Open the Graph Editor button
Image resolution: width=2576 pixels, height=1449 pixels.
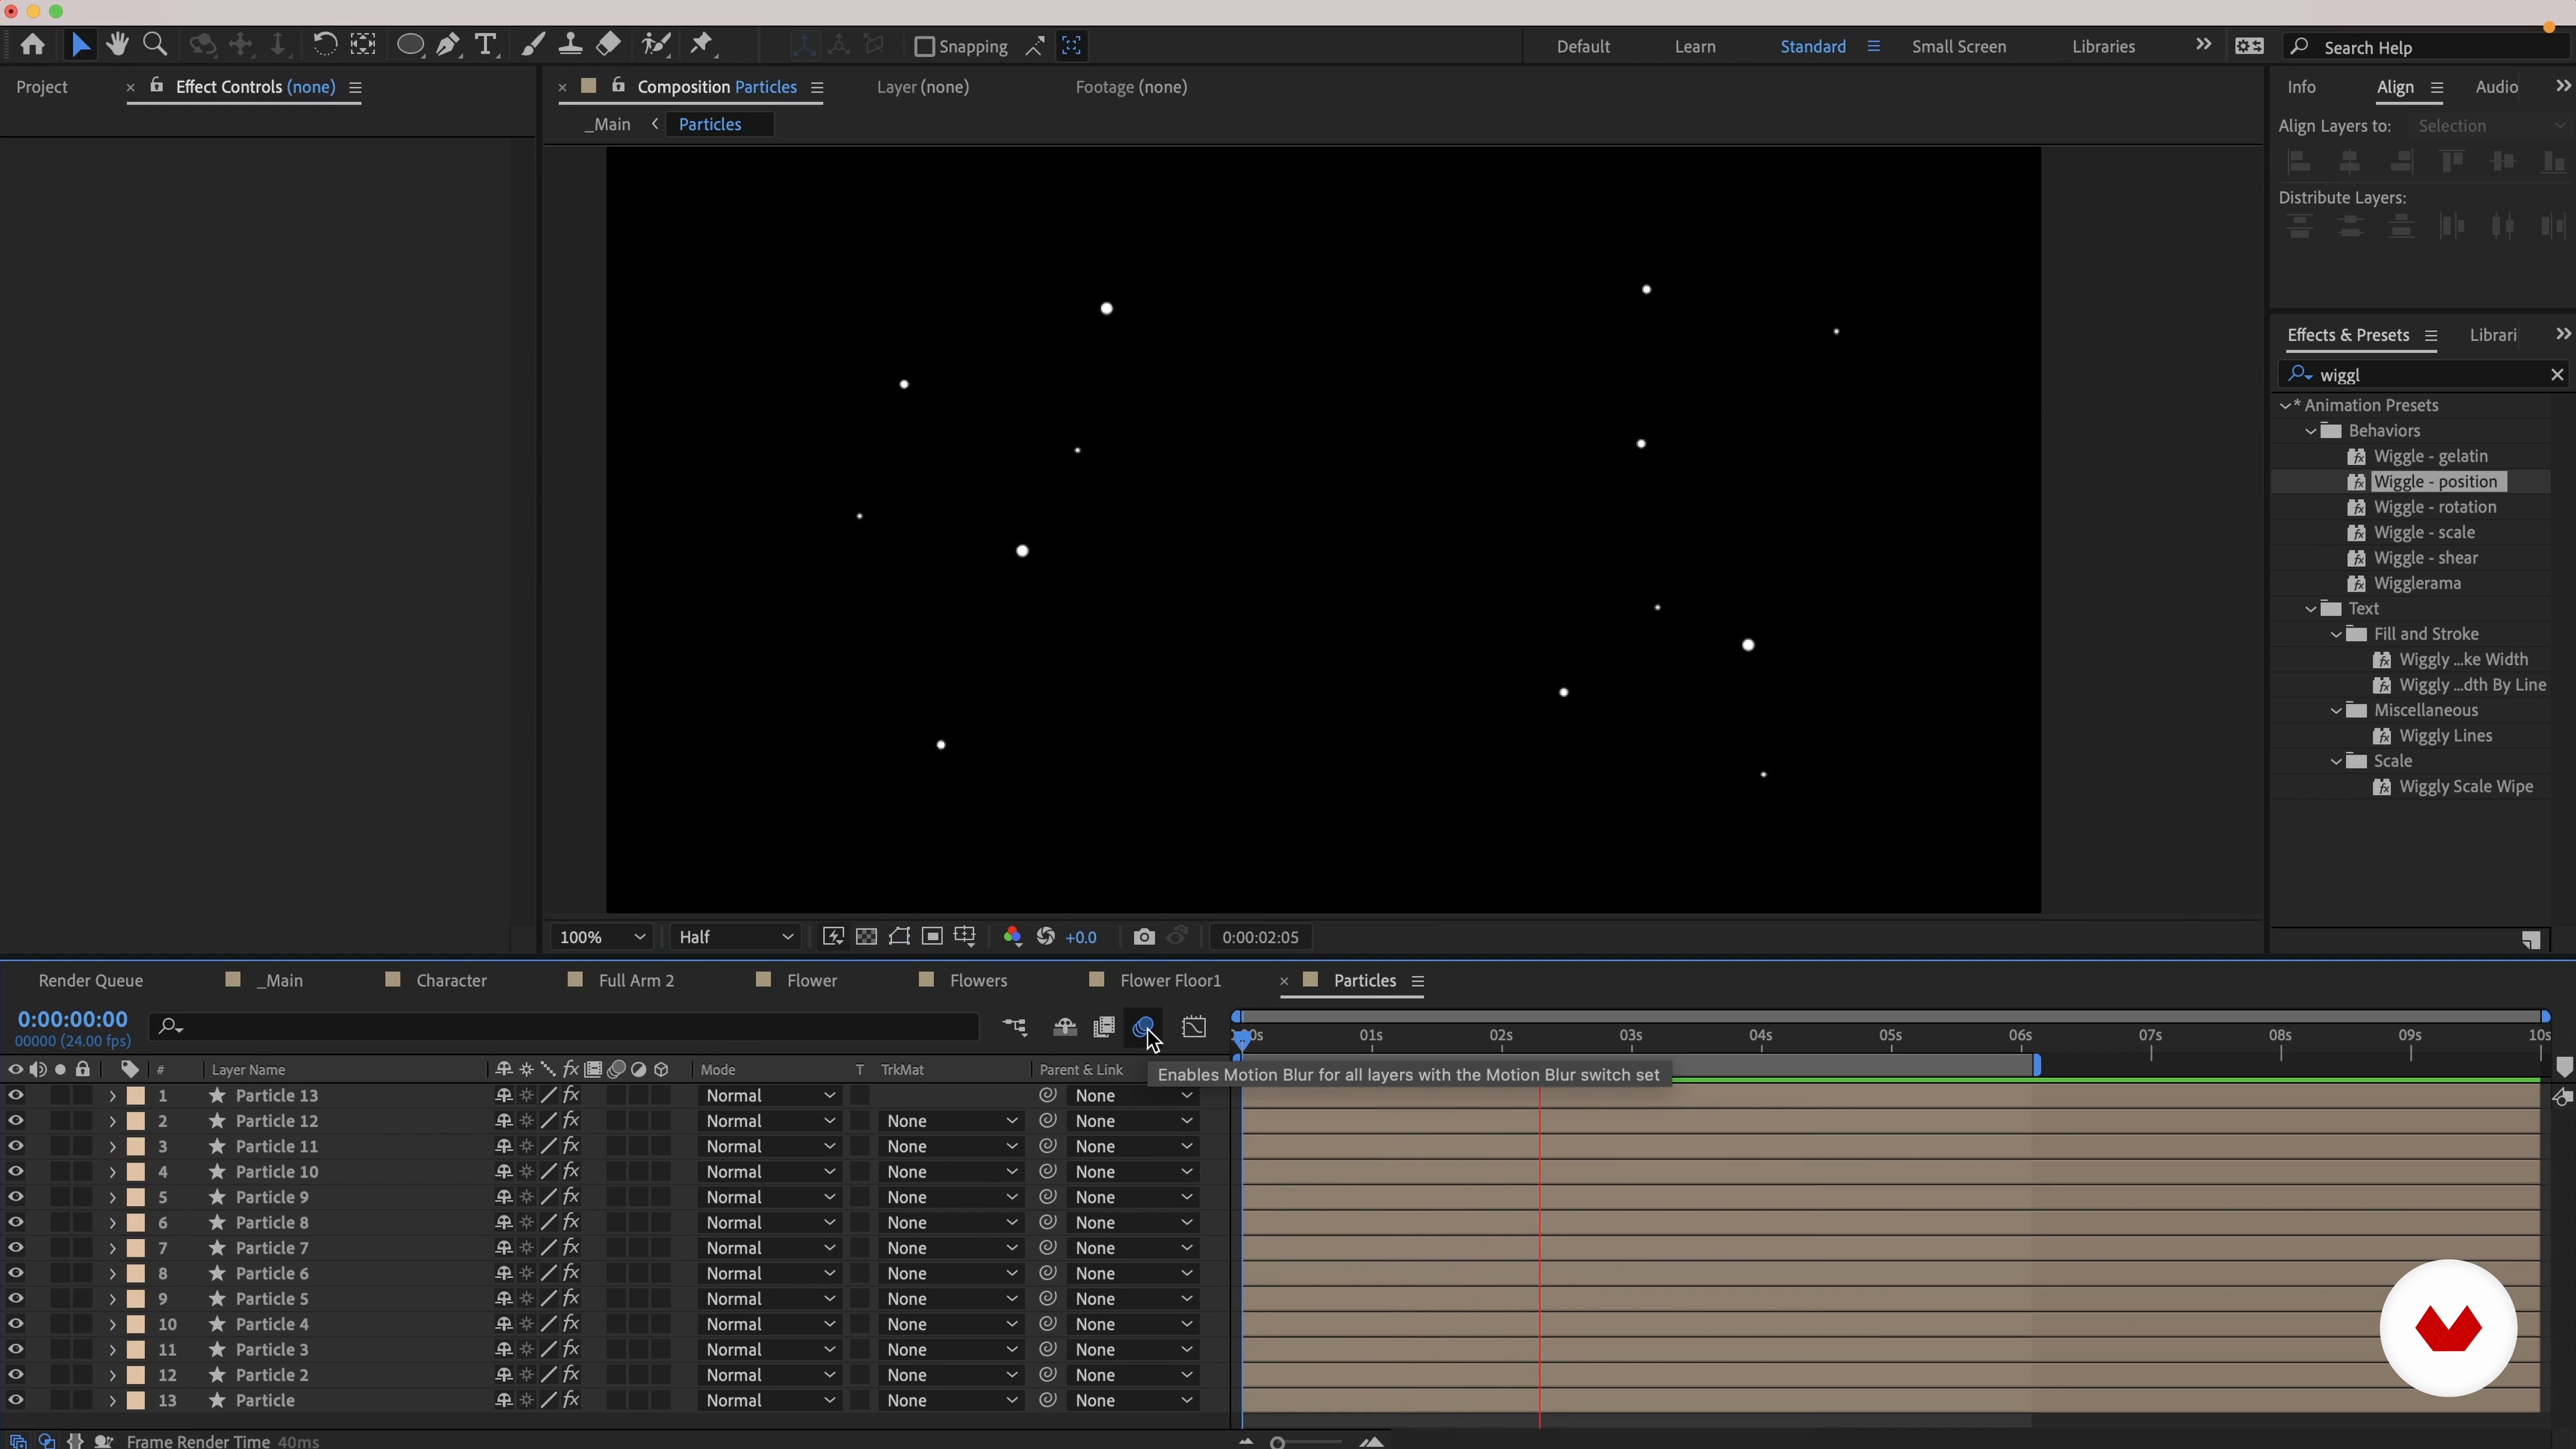[x=1194, y=1027]
